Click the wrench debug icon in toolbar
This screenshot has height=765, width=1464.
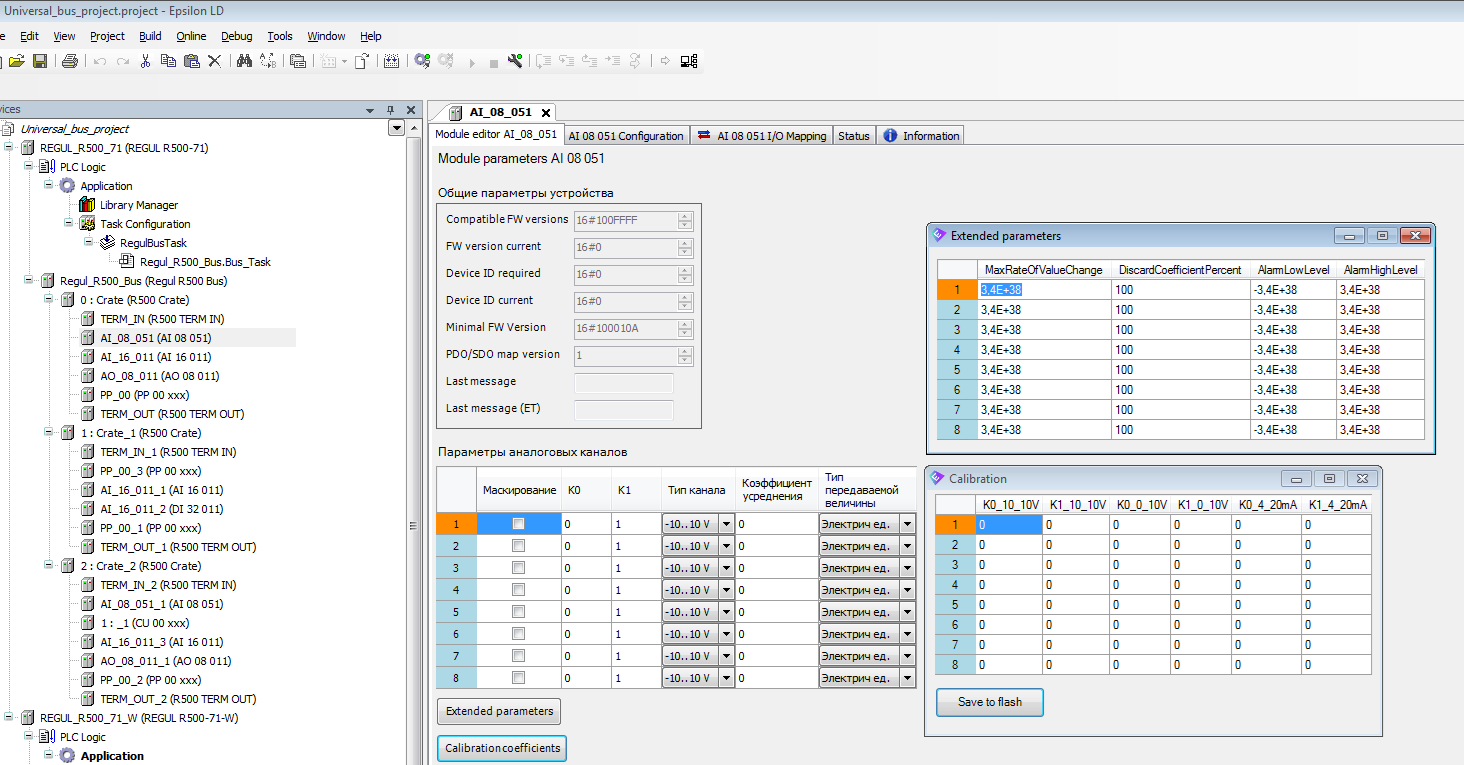(x=515, y=61)
